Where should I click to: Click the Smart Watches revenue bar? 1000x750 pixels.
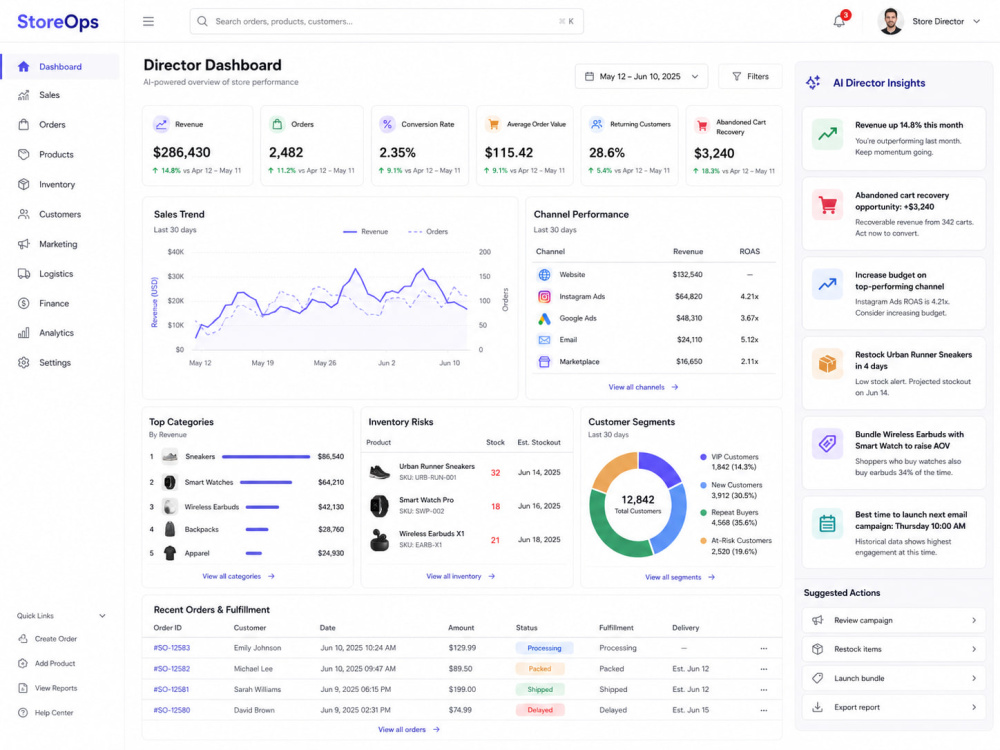coord(266,482)
